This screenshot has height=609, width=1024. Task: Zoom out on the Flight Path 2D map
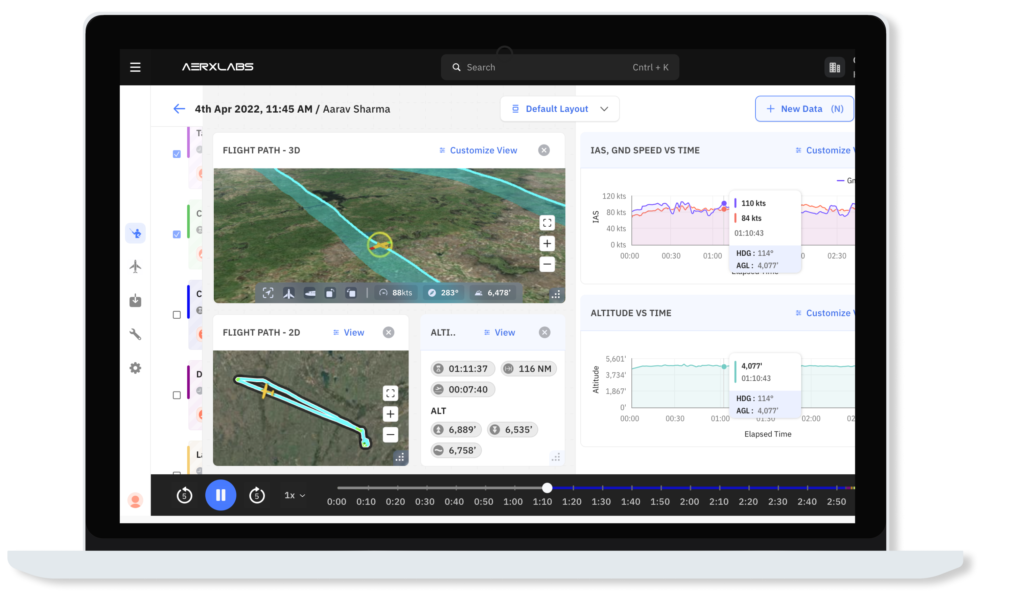390,435
